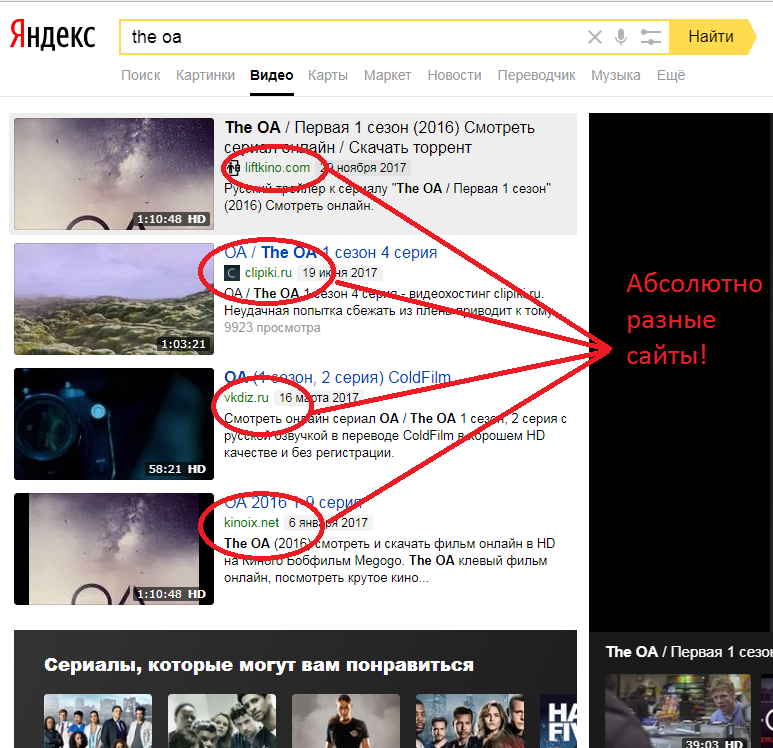Click the Найти search button

coord(711,36)
